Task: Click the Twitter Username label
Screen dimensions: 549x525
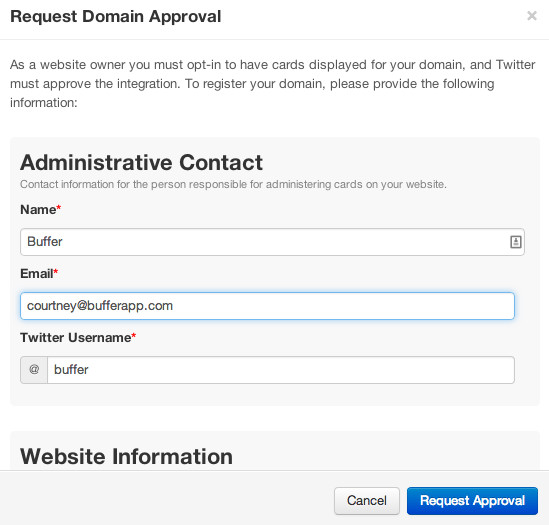Action: (76, 338)
